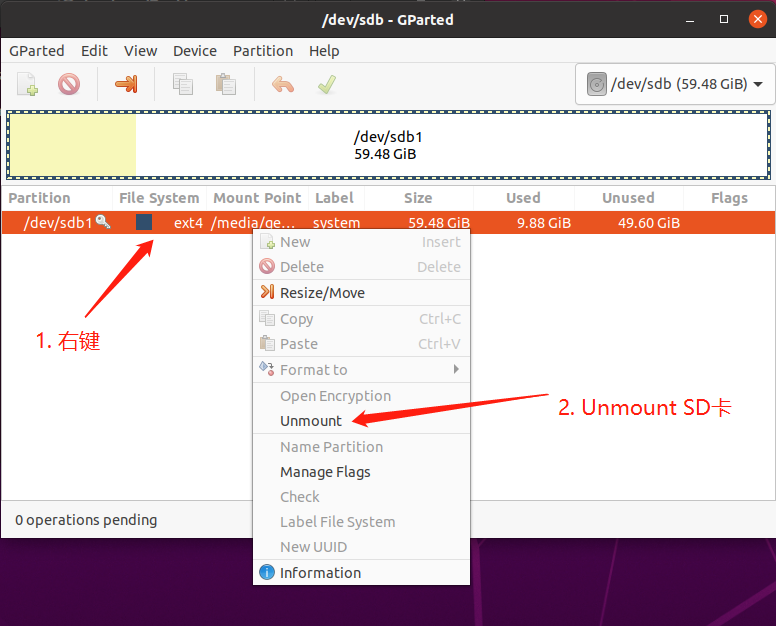Click the Delete partition toolbar icon
The height and width of the screenshot is (626, 776).
(x=69, y=84)
